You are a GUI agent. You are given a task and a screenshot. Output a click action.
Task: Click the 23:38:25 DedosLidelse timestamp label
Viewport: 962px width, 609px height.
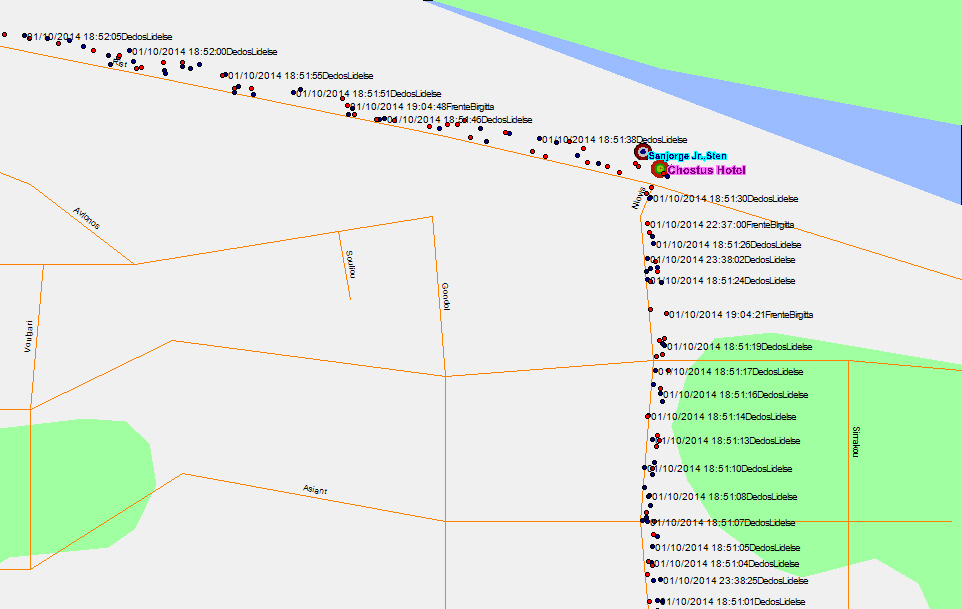click(x=735, y=580)
